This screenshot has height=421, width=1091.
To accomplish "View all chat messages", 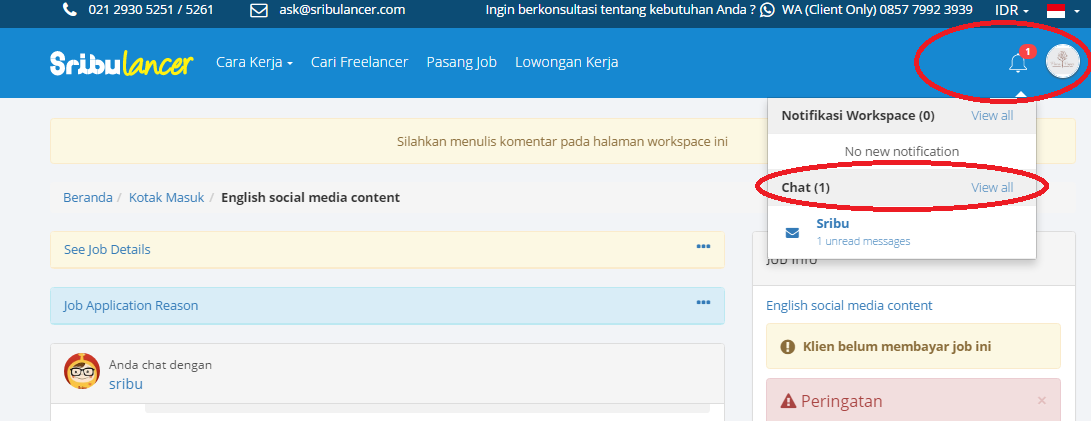I will pos(992,187).
